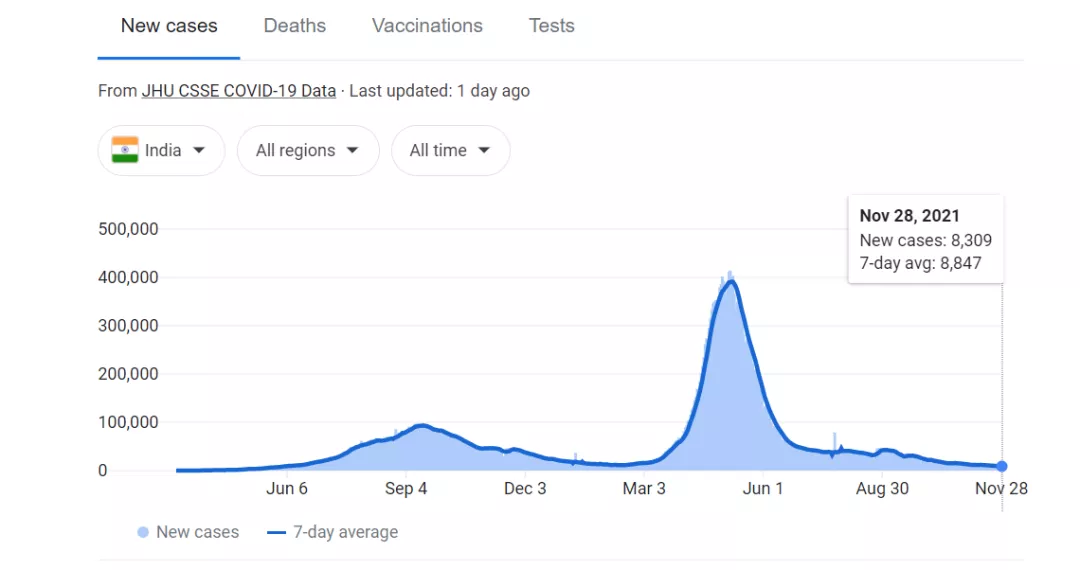Click the India flag icon
Image resolution: width=1080 pixels, height=570 pixels.
pyautogui.click(x=125, y=150)
